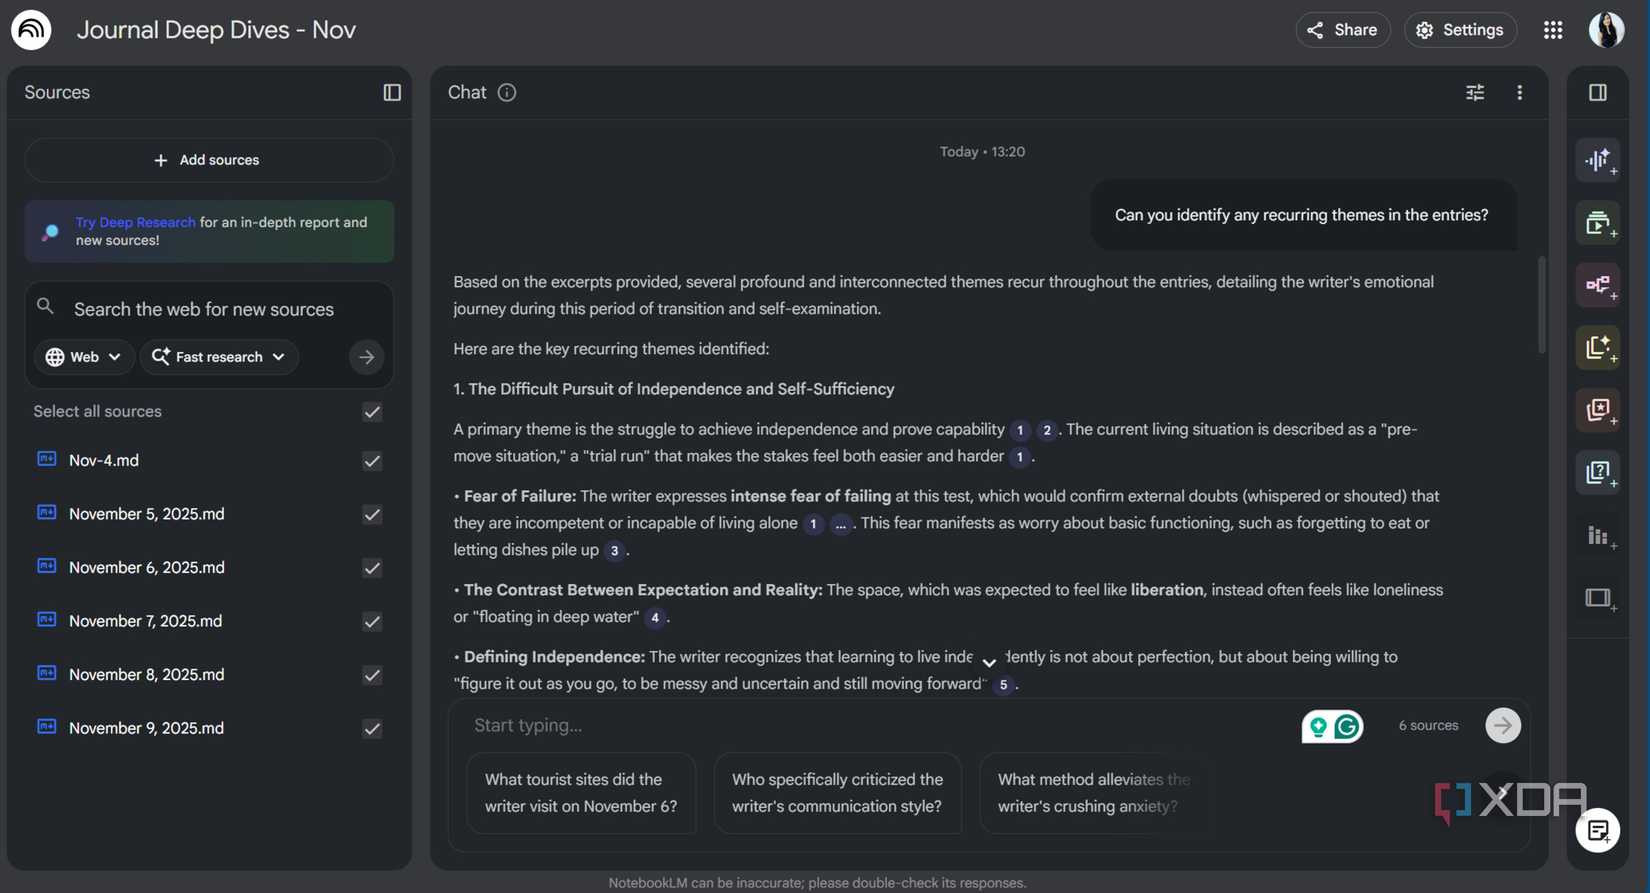Uncheck the Select all sources checkbox
Image resolution: width=1650 pixels, height=893 pixels.
tap(371, 411)
